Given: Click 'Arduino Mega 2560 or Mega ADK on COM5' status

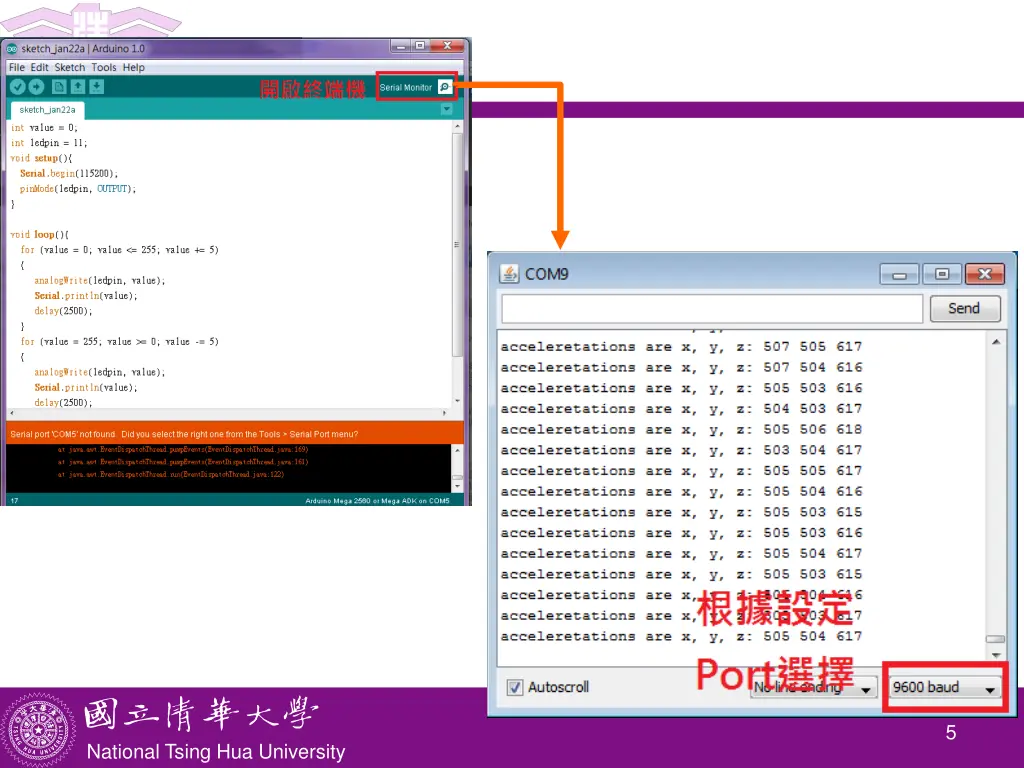Looking at the screenshot, I should pyautogui.click(x=377, y=501).
